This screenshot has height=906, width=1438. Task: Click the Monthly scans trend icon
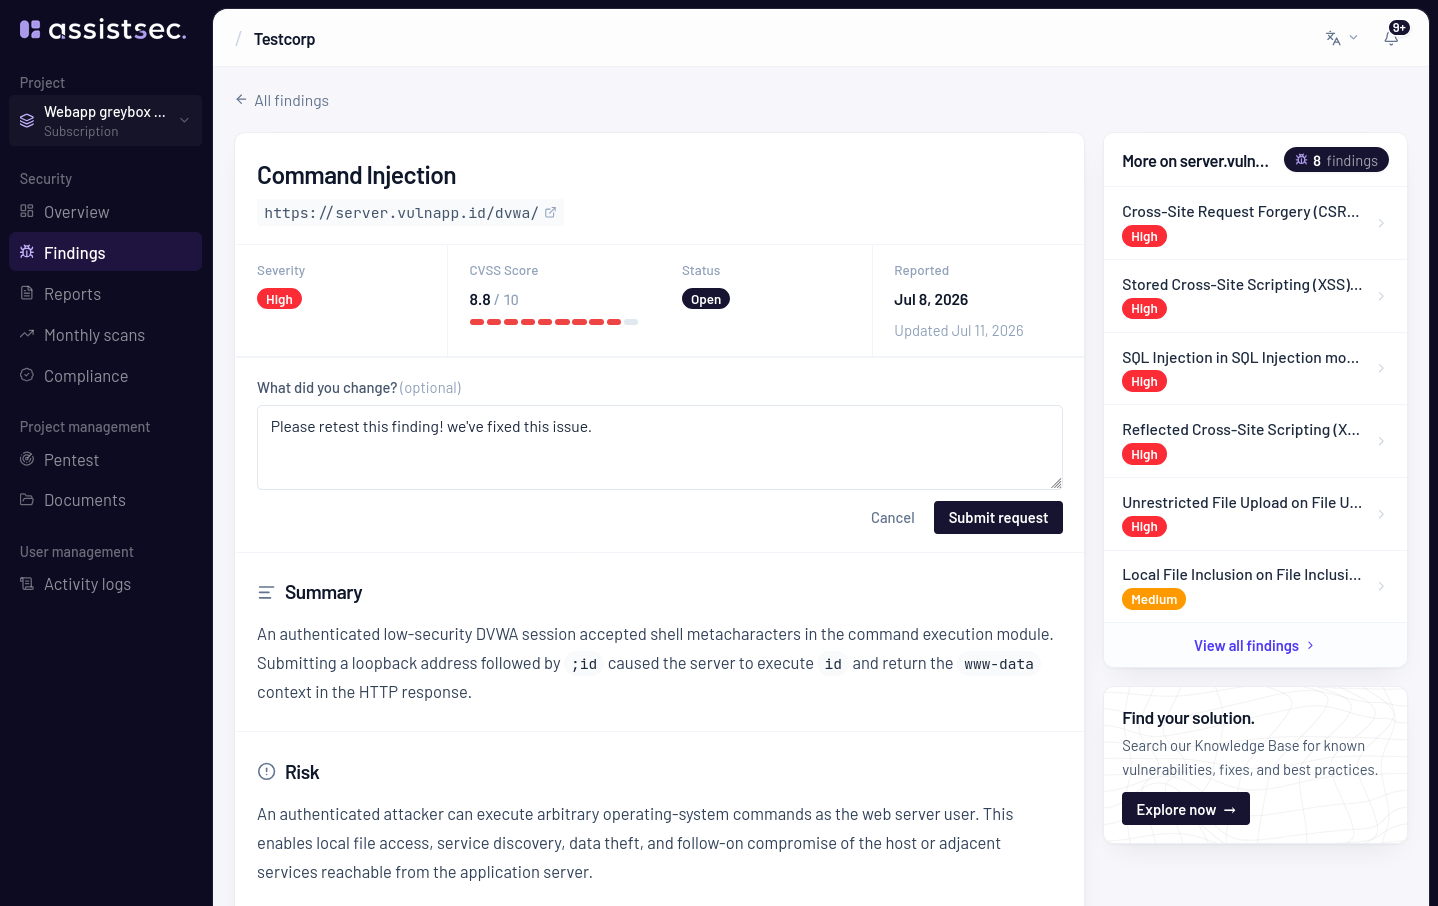click(27, 334)
